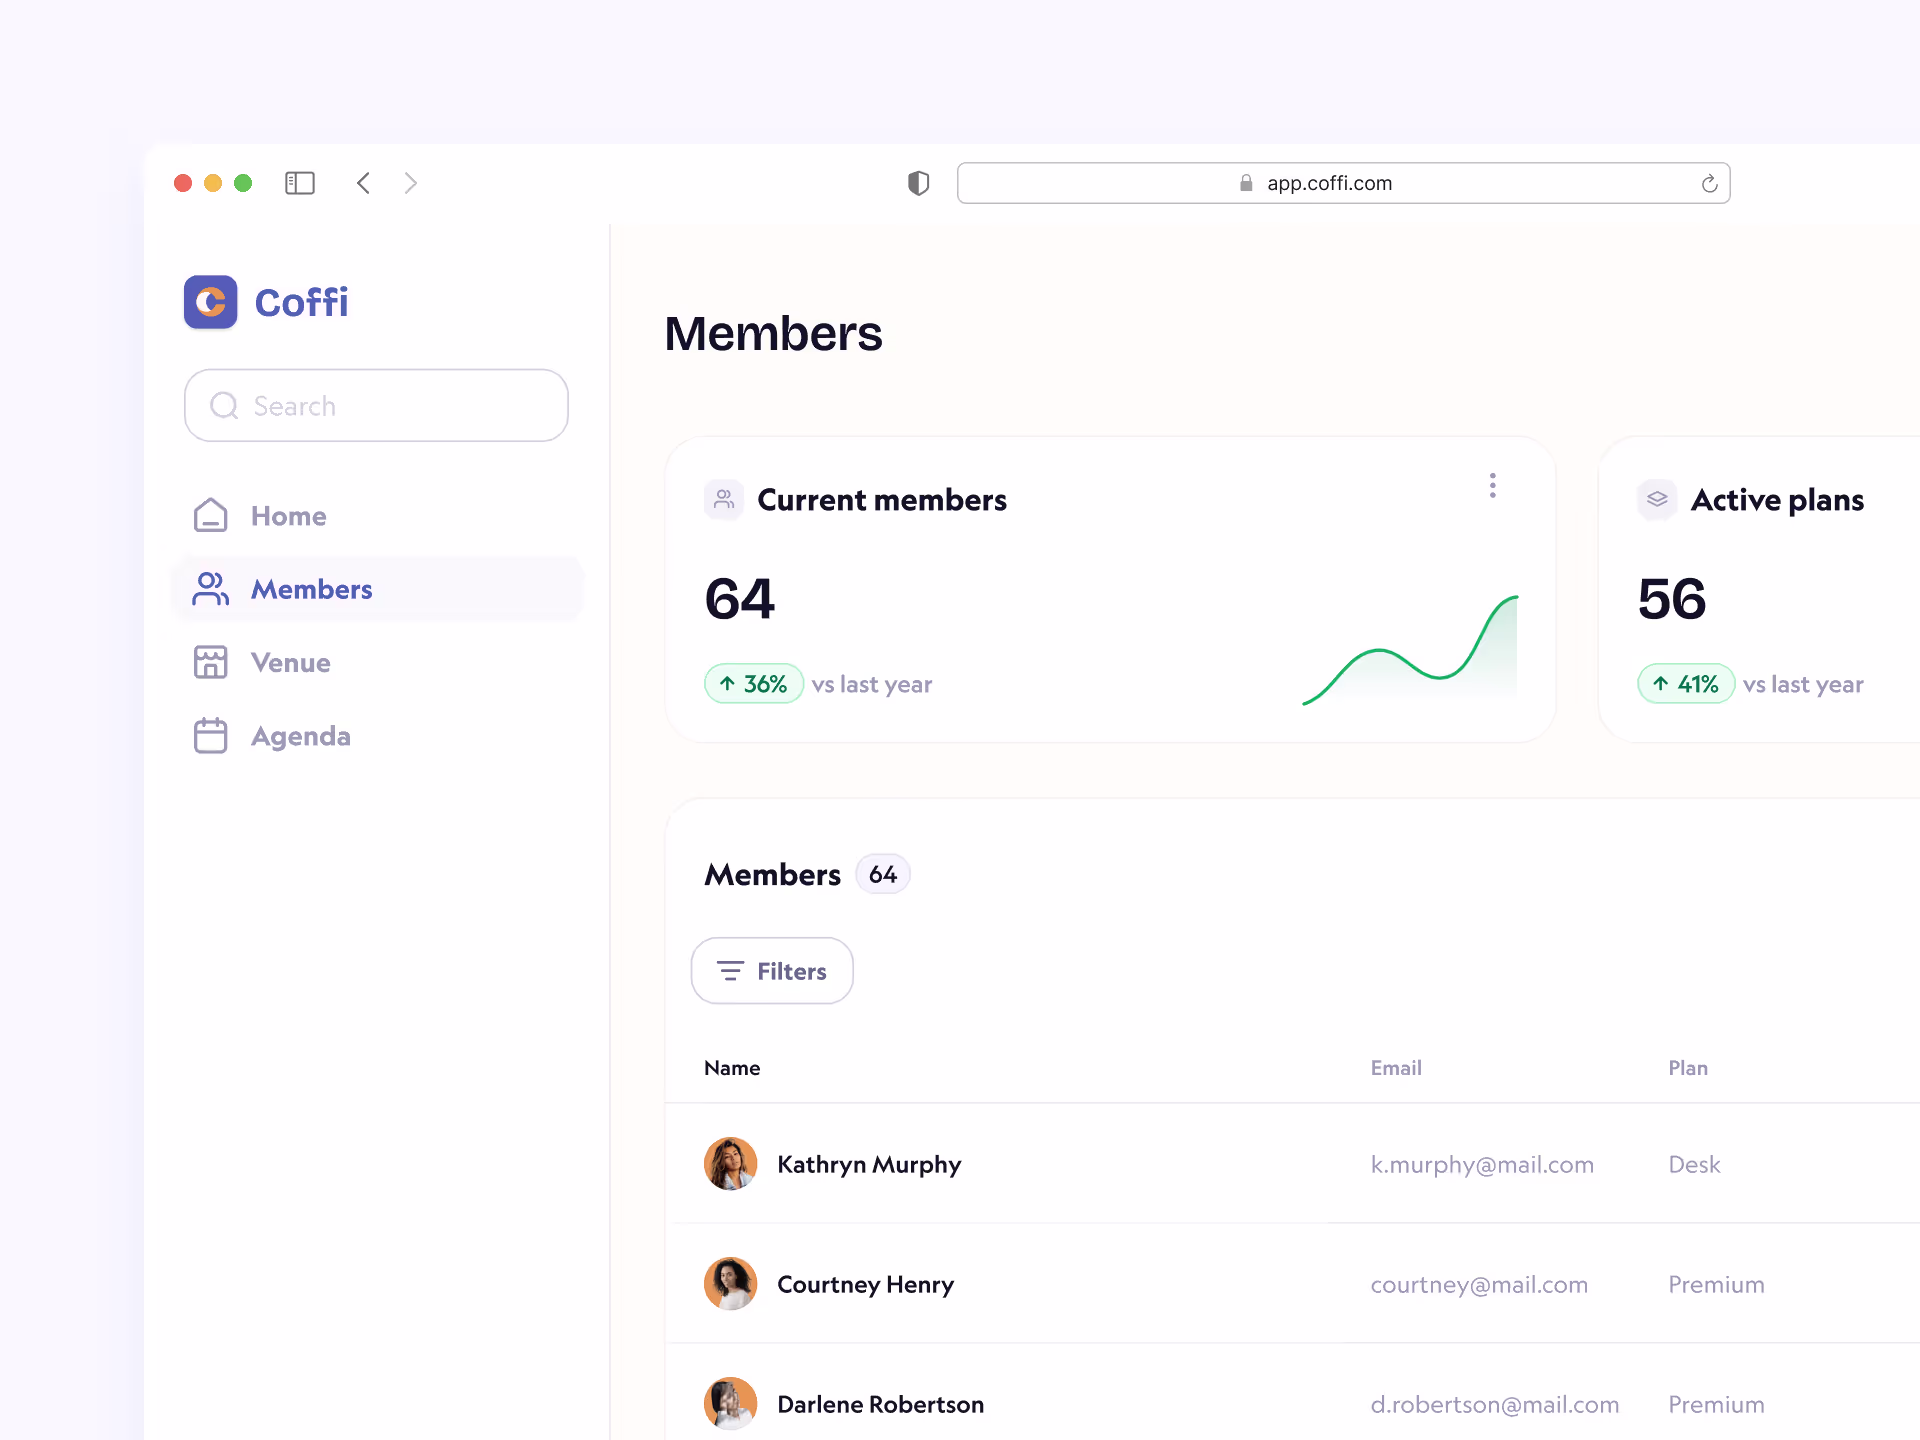
Task: Select the Home icon in the sidebar
Action: 210,515
